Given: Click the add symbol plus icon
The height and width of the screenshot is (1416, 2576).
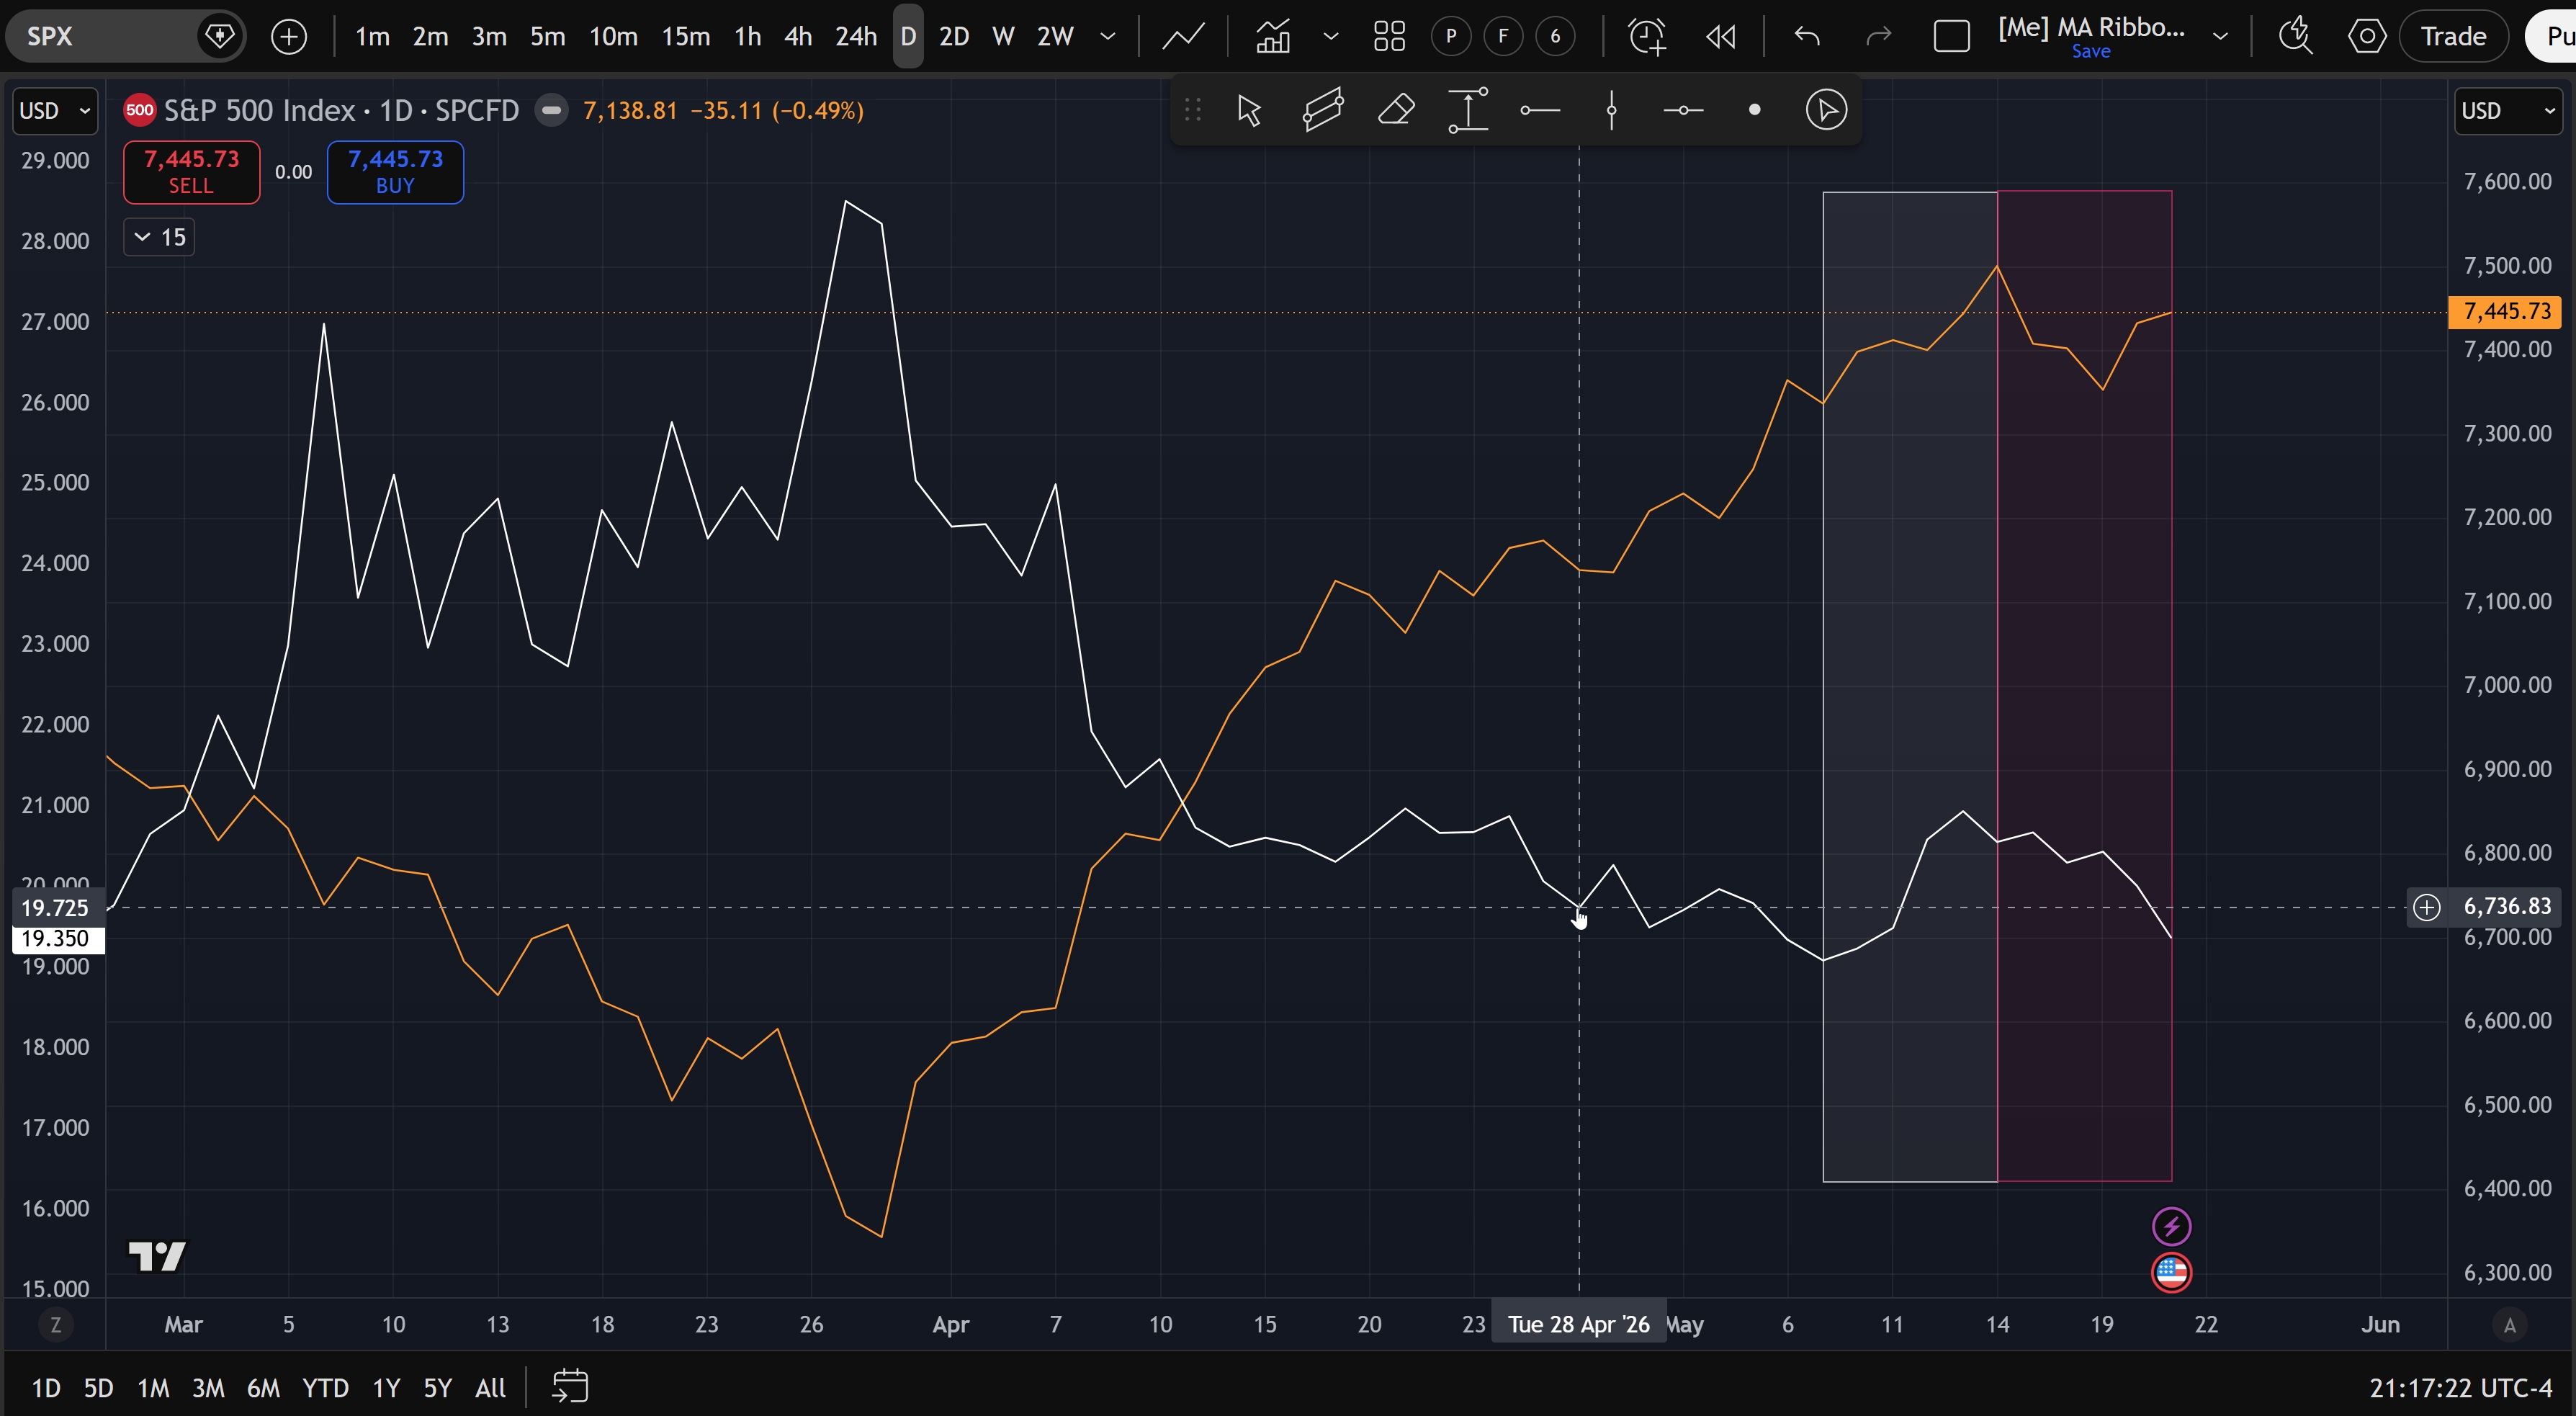Looking at the screenshot, I should pos(289,37).
